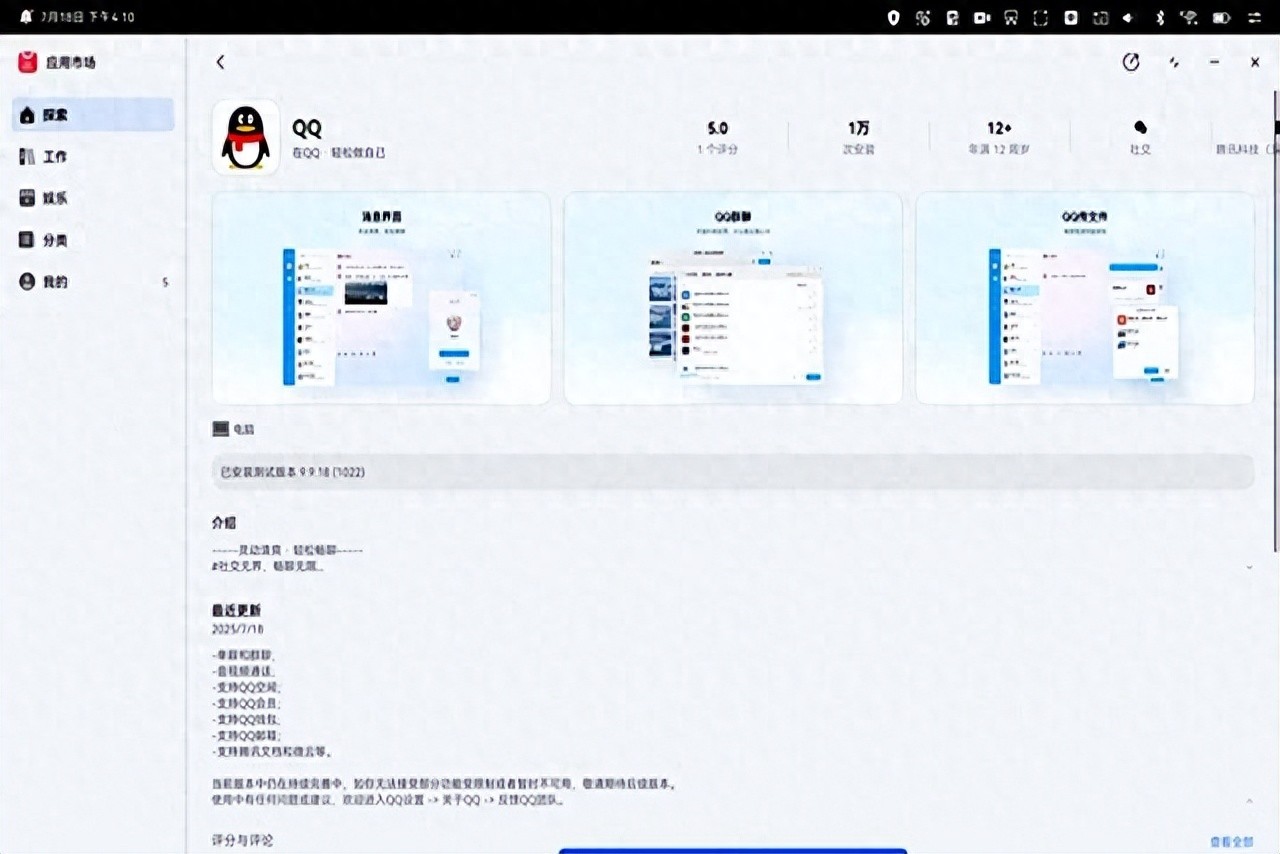
Task: Go back using the left arrow
Action: [220, 62]
